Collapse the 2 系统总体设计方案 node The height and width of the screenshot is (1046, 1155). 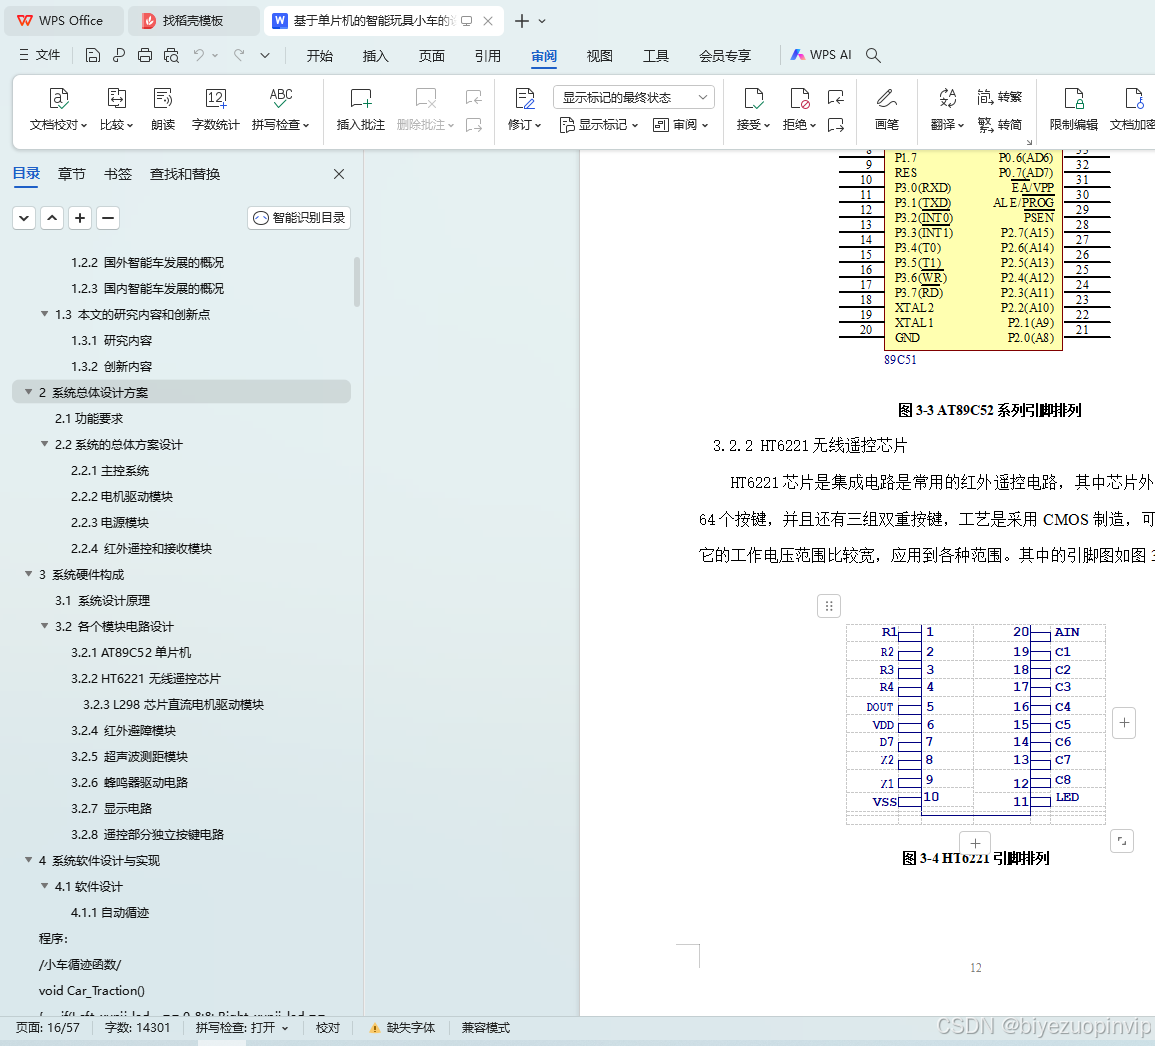coord(29,392)
